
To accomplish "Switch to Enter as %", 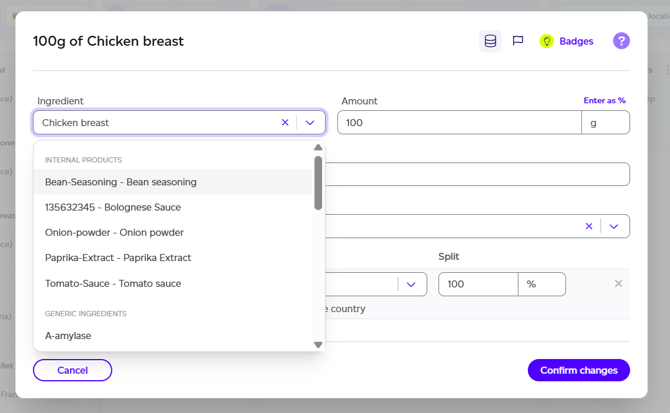I will tap(604, 100).
